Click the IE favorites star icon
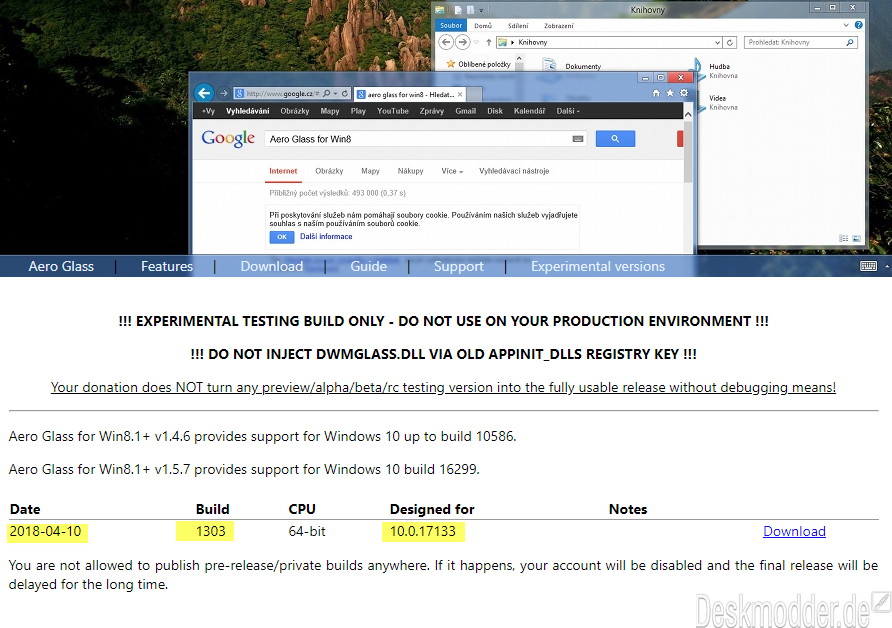Image resolution: width=892 pixels, height=628 pixels. tap(670, 93)
